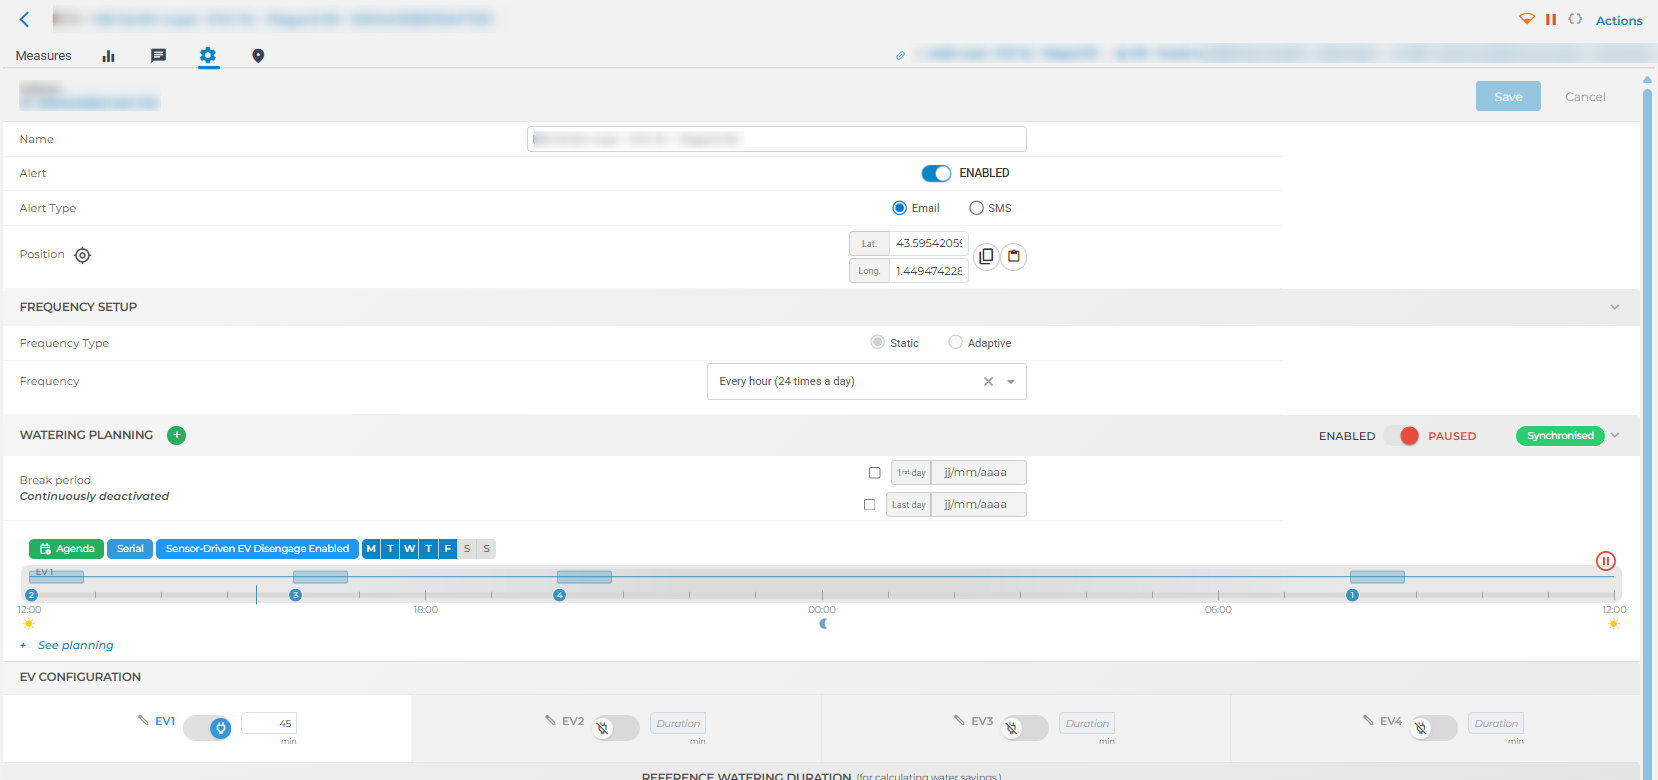Open the map location pin tab
1658x780 pixels.
click(258, 56)
